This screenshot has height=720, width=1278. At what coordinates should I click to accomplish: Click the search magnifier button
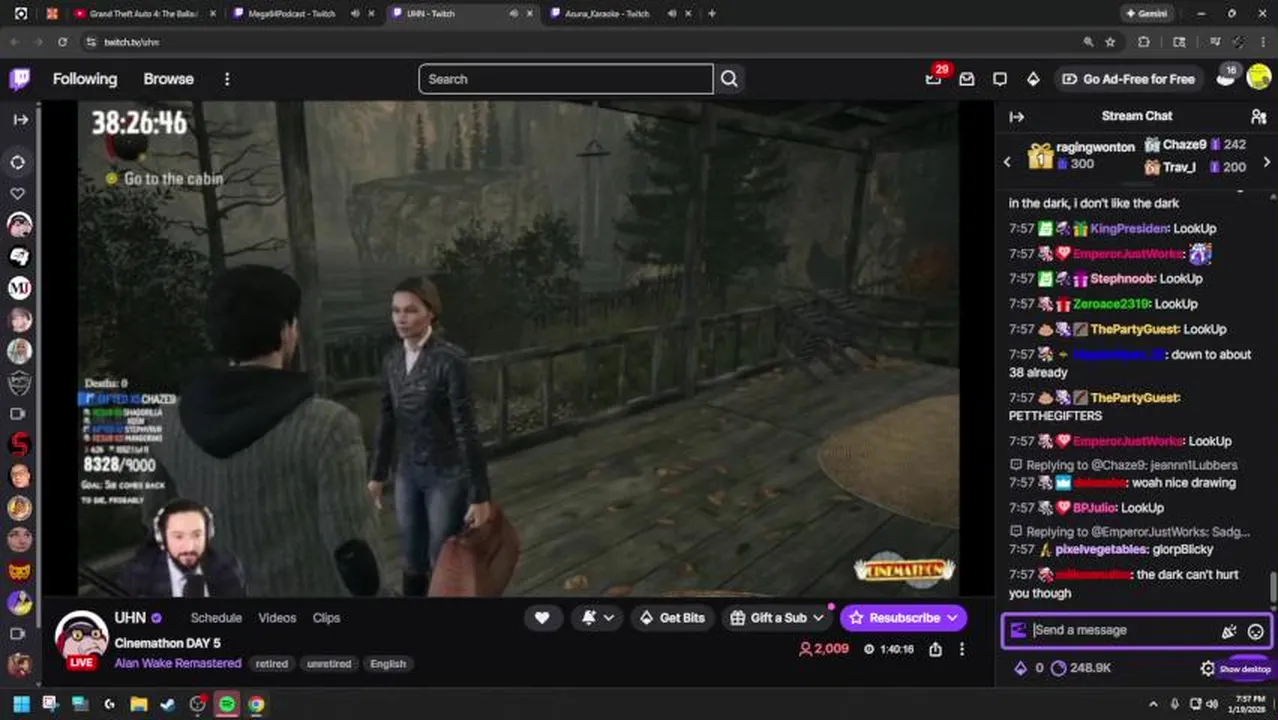(x=729, y=79)
